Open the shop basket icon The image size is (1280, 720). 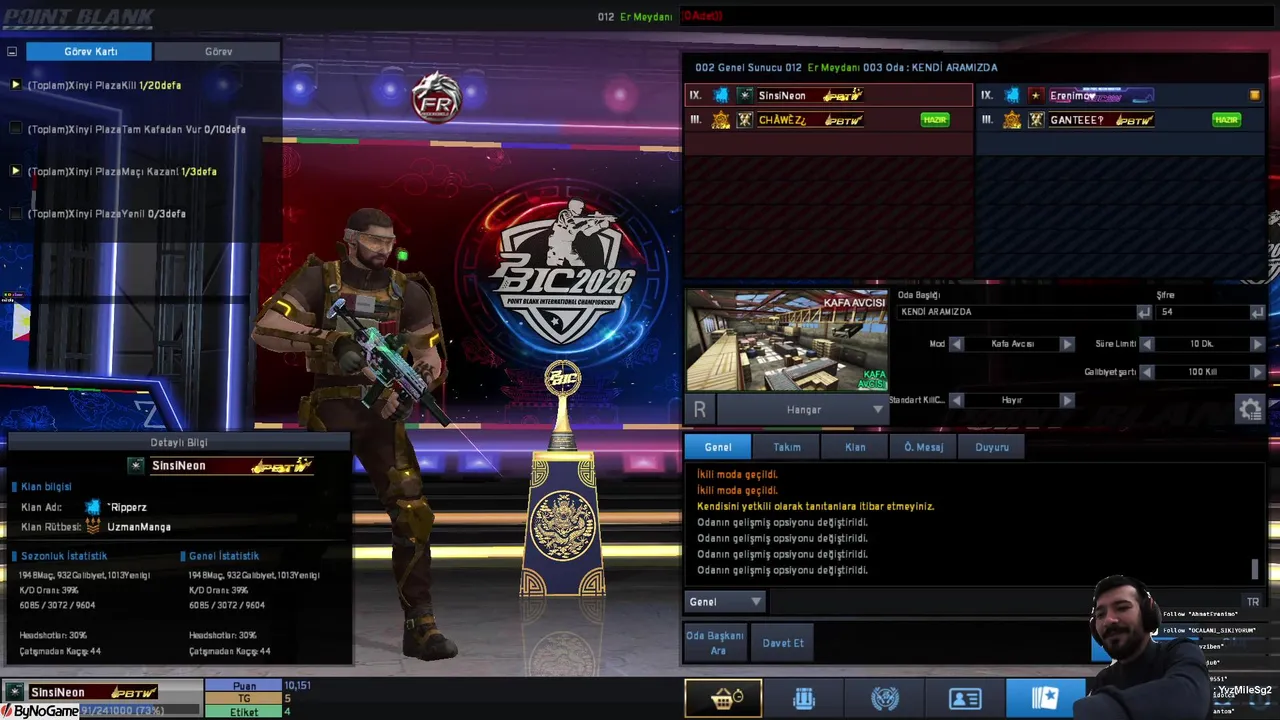(x=723, y=698)
